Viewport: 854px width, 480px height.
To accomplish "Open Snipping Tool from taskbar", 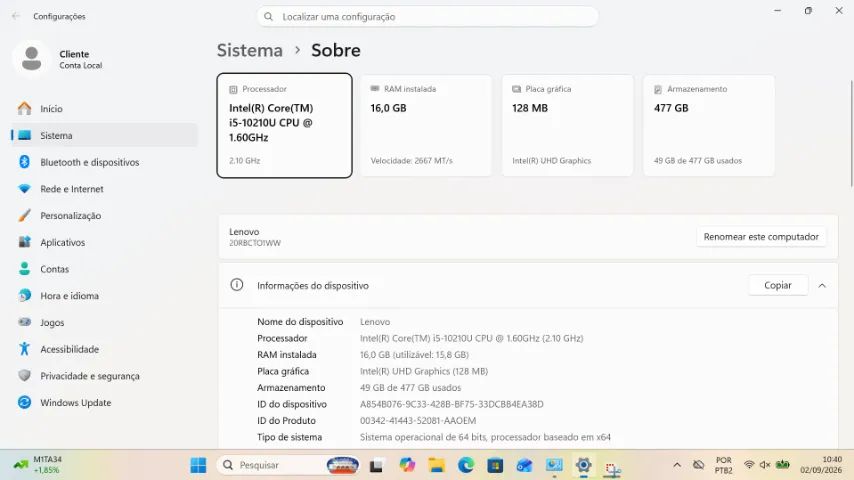I will 613,467.
